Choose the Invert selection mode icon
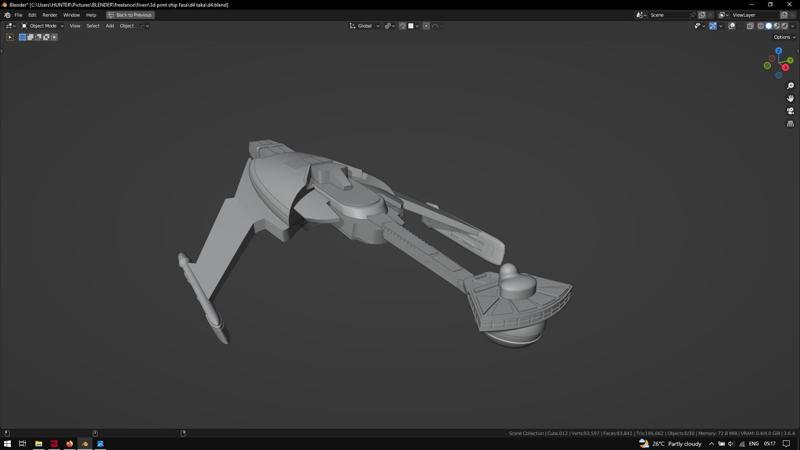 (46, 37)
